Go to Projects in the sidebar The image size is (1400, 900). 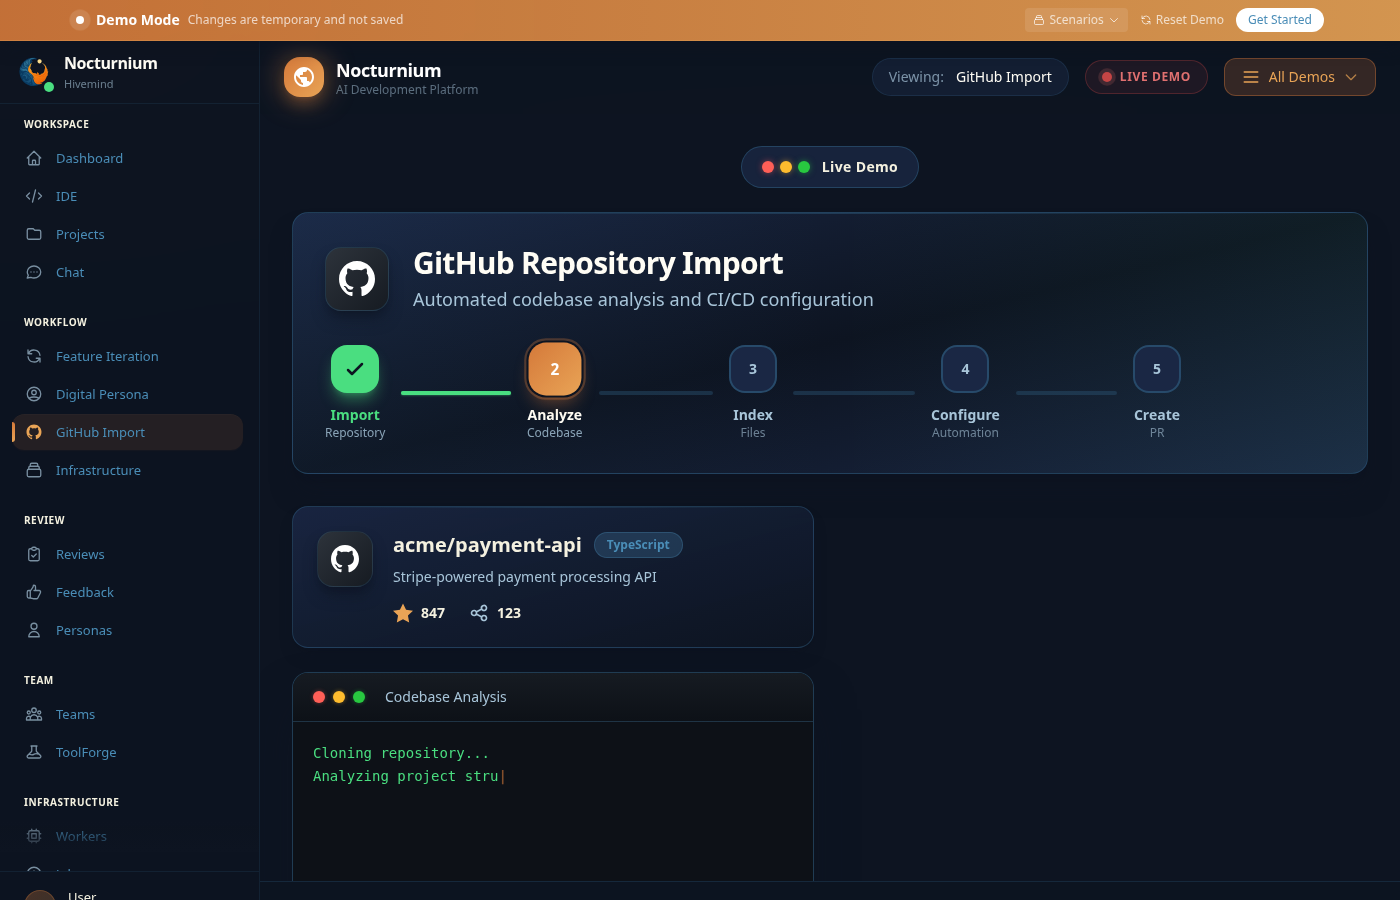pos(128,234)
